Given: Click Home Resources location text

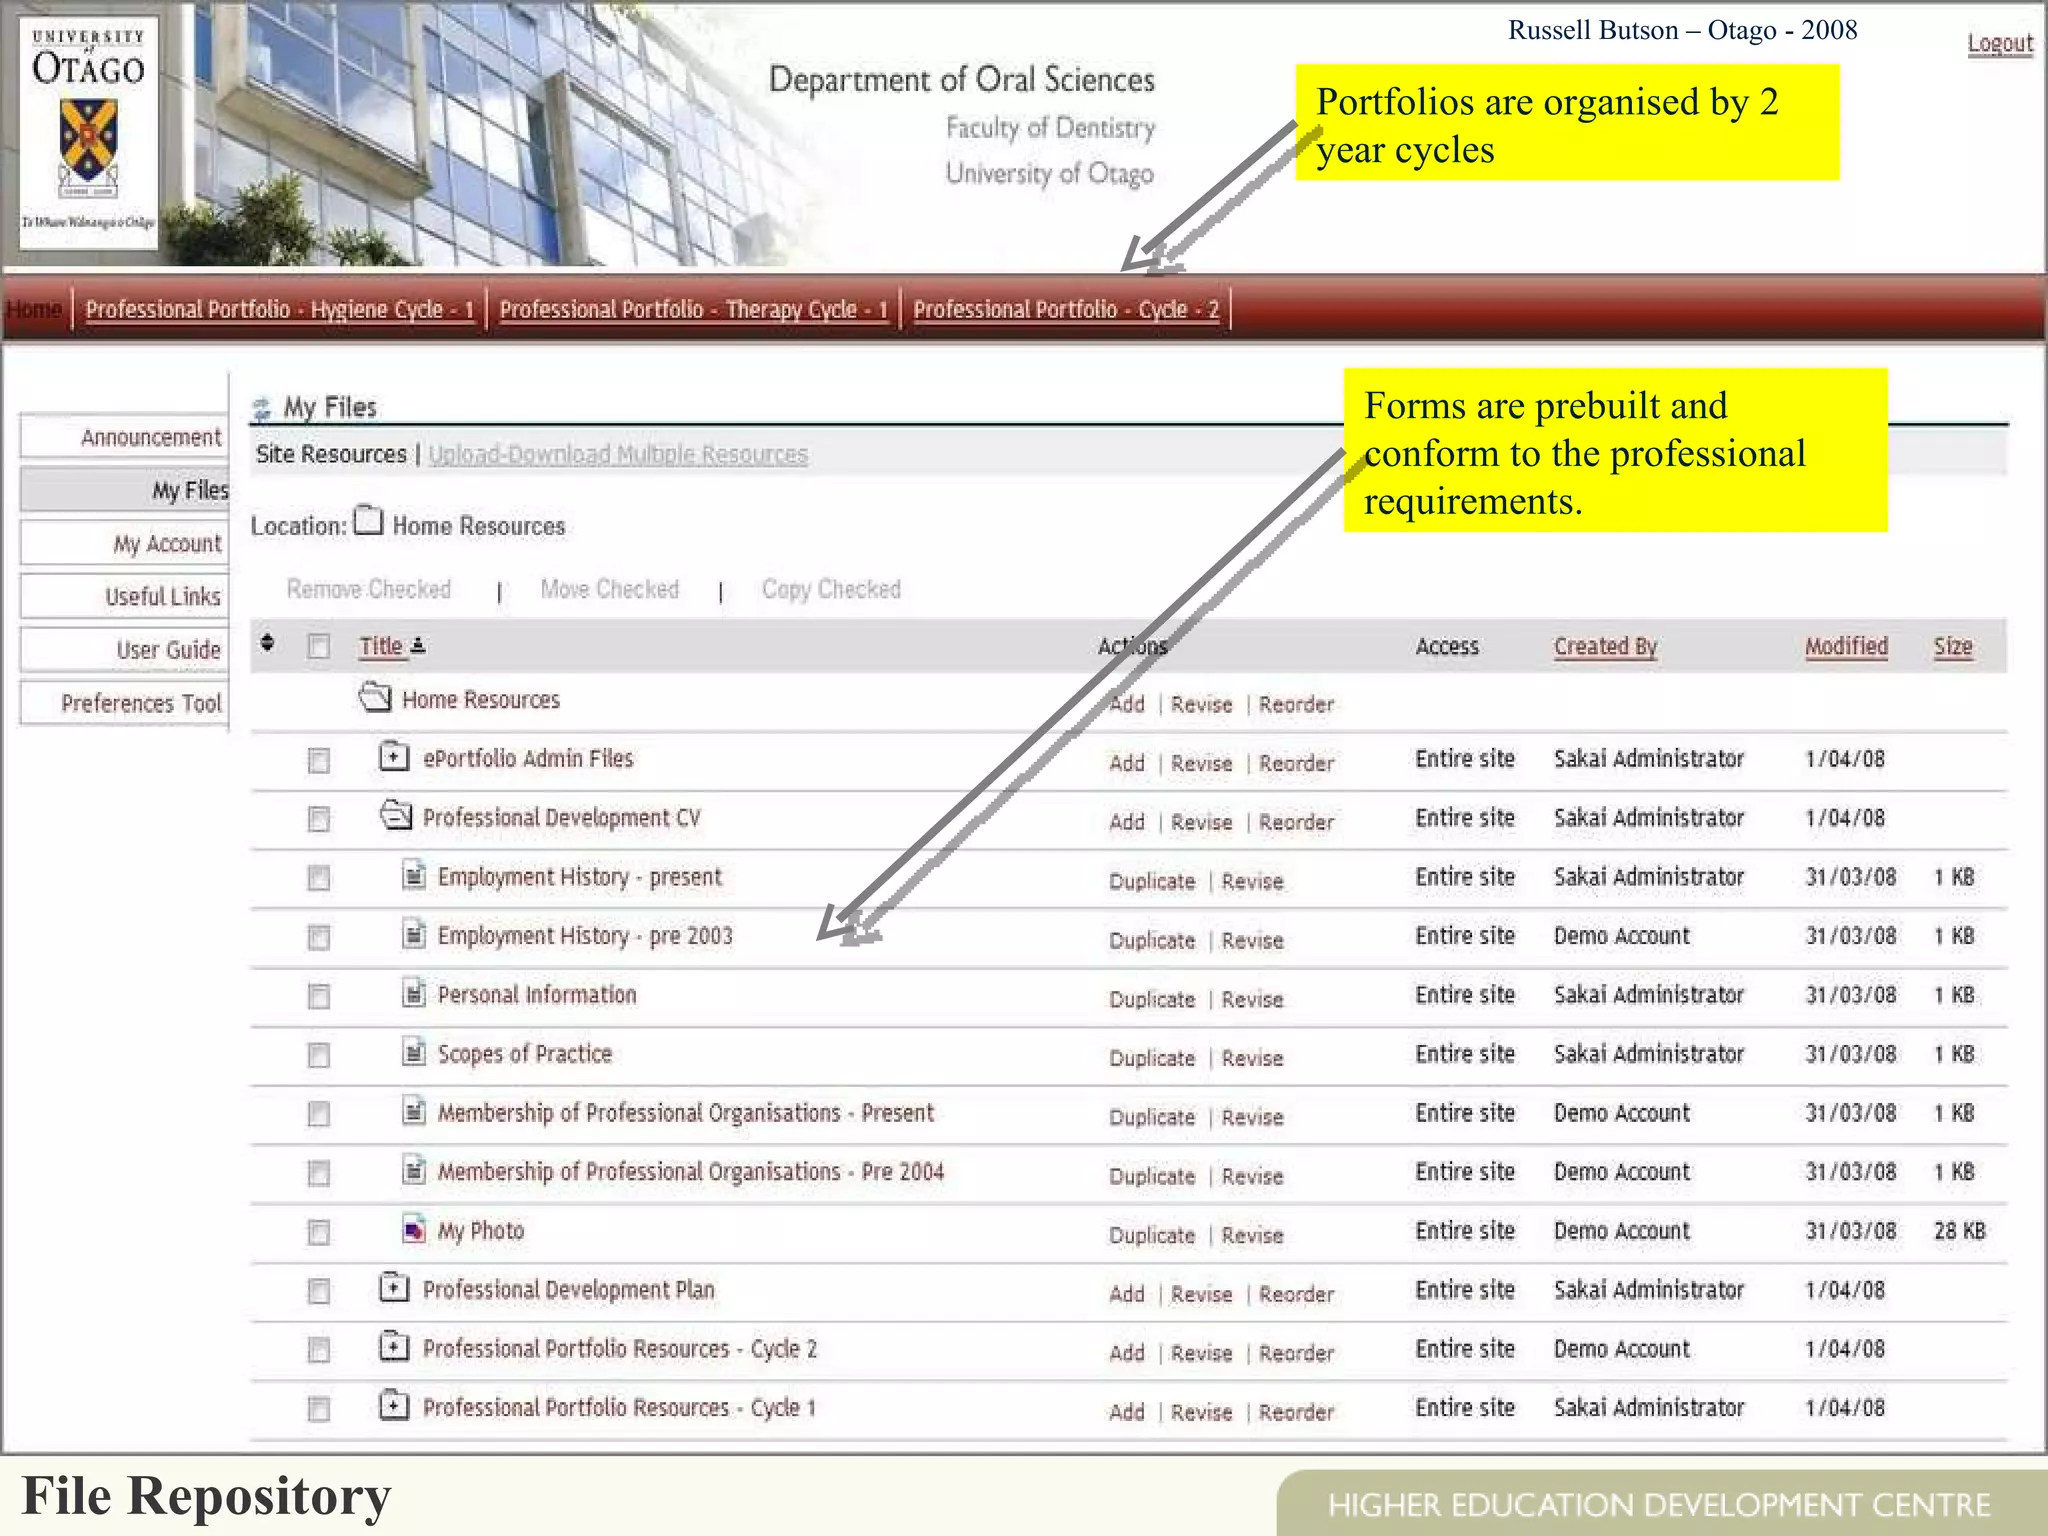Looking at the screenshot, I should pos(478,526).
